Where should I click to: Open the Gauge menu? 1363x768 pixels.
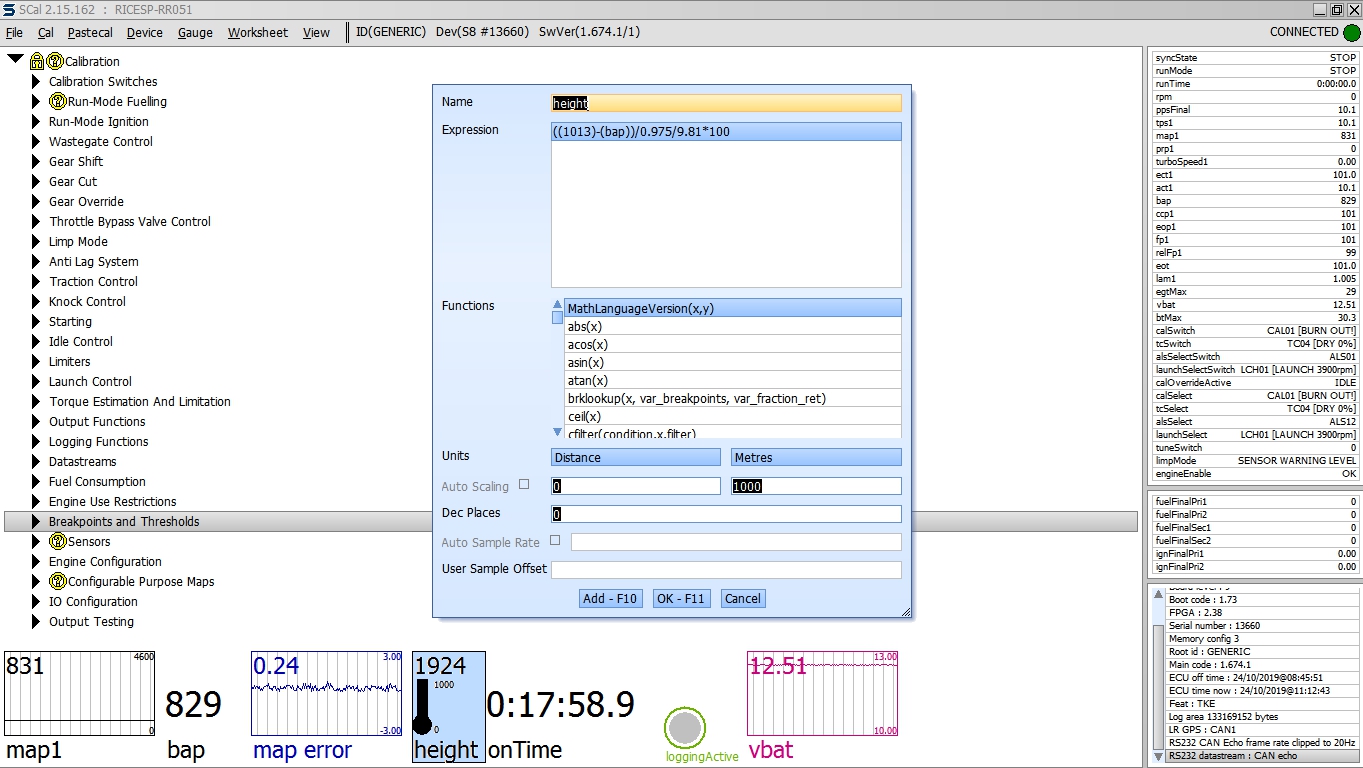click(195, 32)
